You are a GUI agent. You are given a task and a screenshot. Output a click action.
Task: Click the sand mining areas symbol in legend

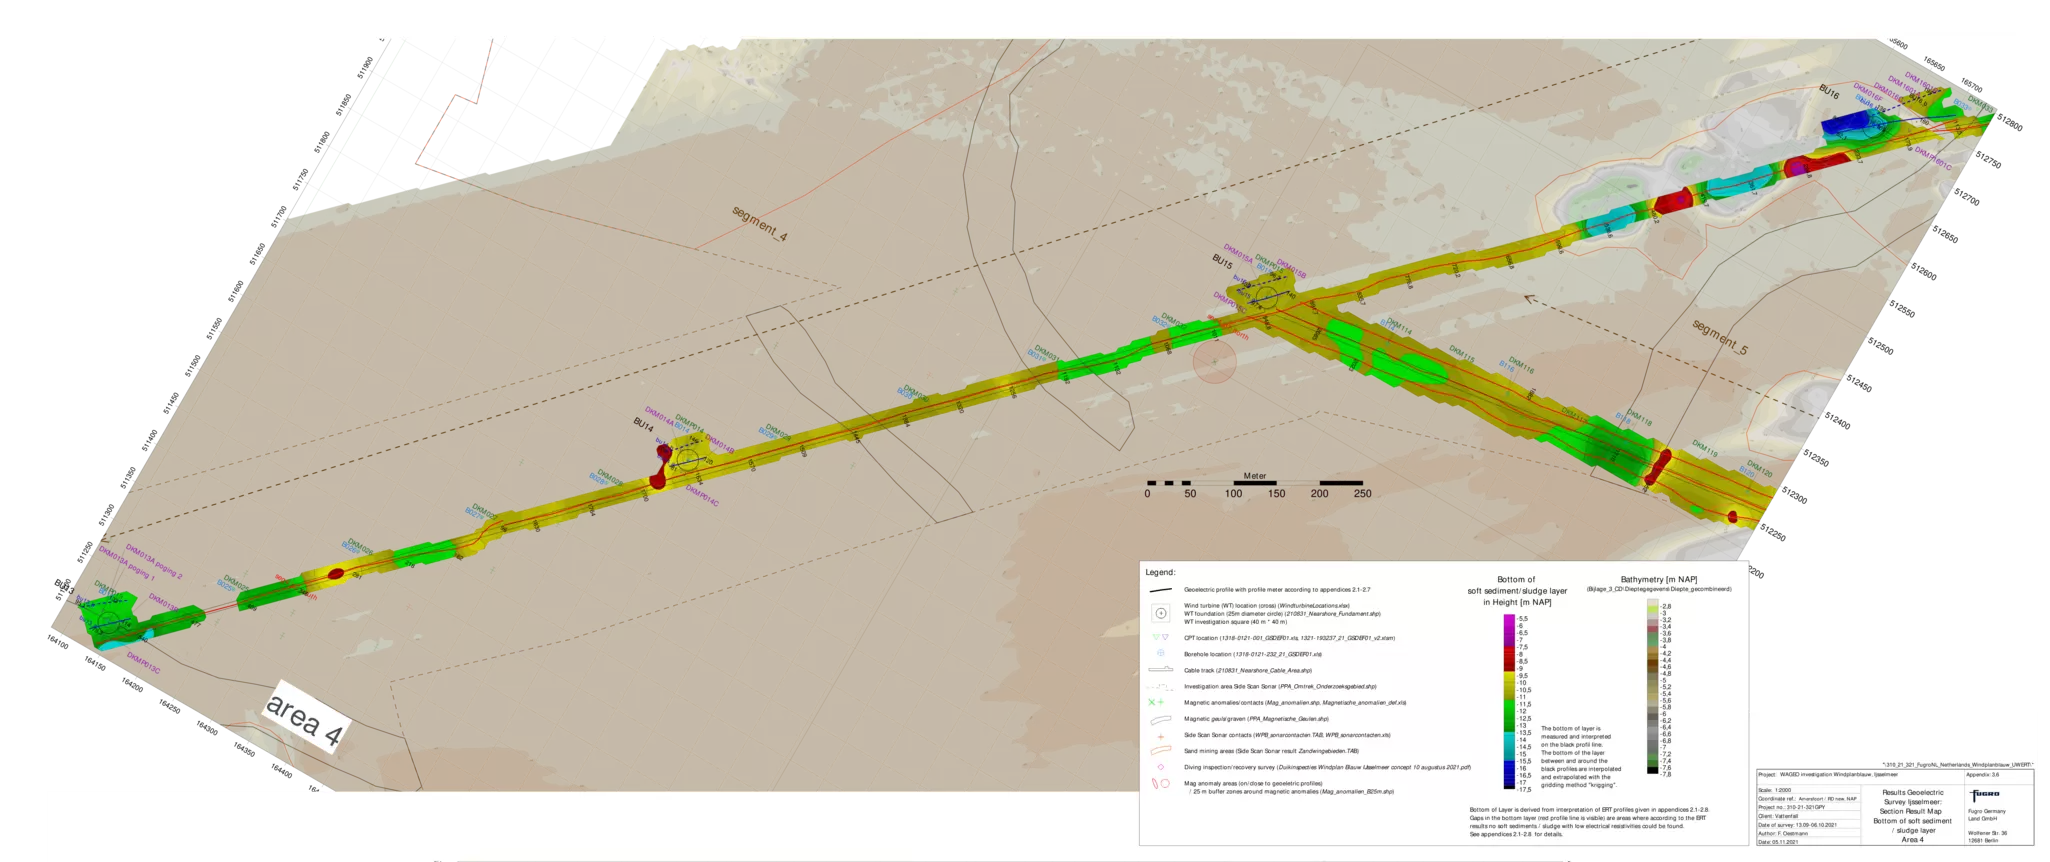click(1160, 750)
